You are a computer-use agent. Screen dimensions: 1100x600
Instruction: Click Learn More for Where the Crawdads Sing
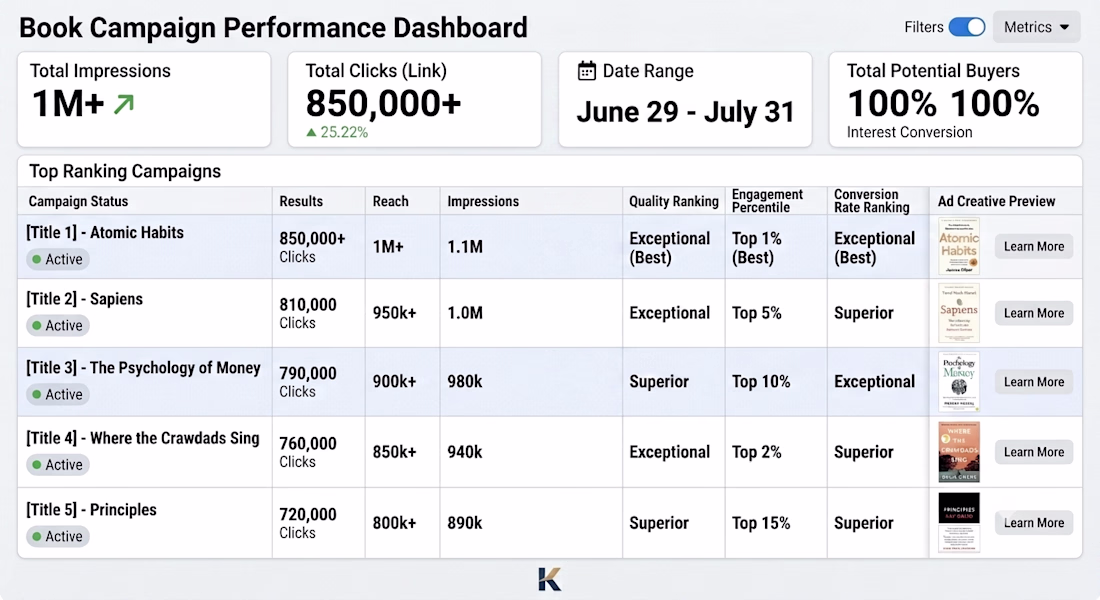(1033, 452)
